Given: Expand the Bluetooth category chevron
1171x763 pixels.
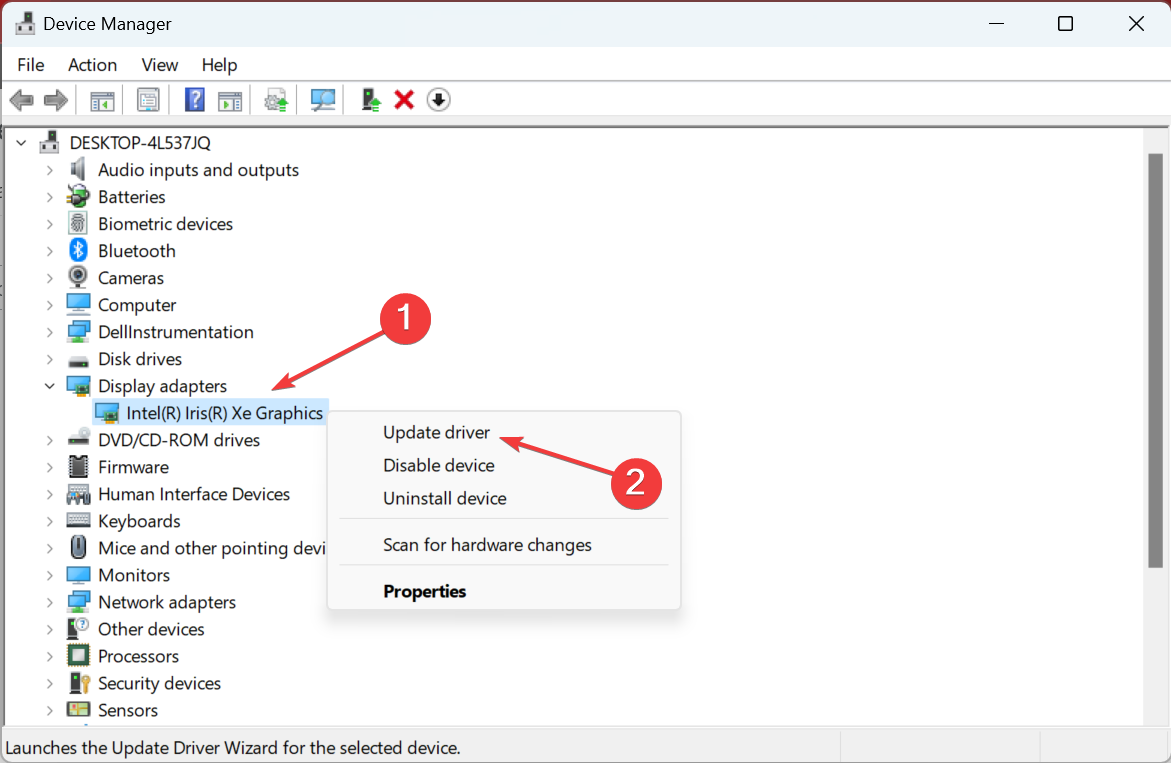Looking at the screenshot, I should coord(50,251).
